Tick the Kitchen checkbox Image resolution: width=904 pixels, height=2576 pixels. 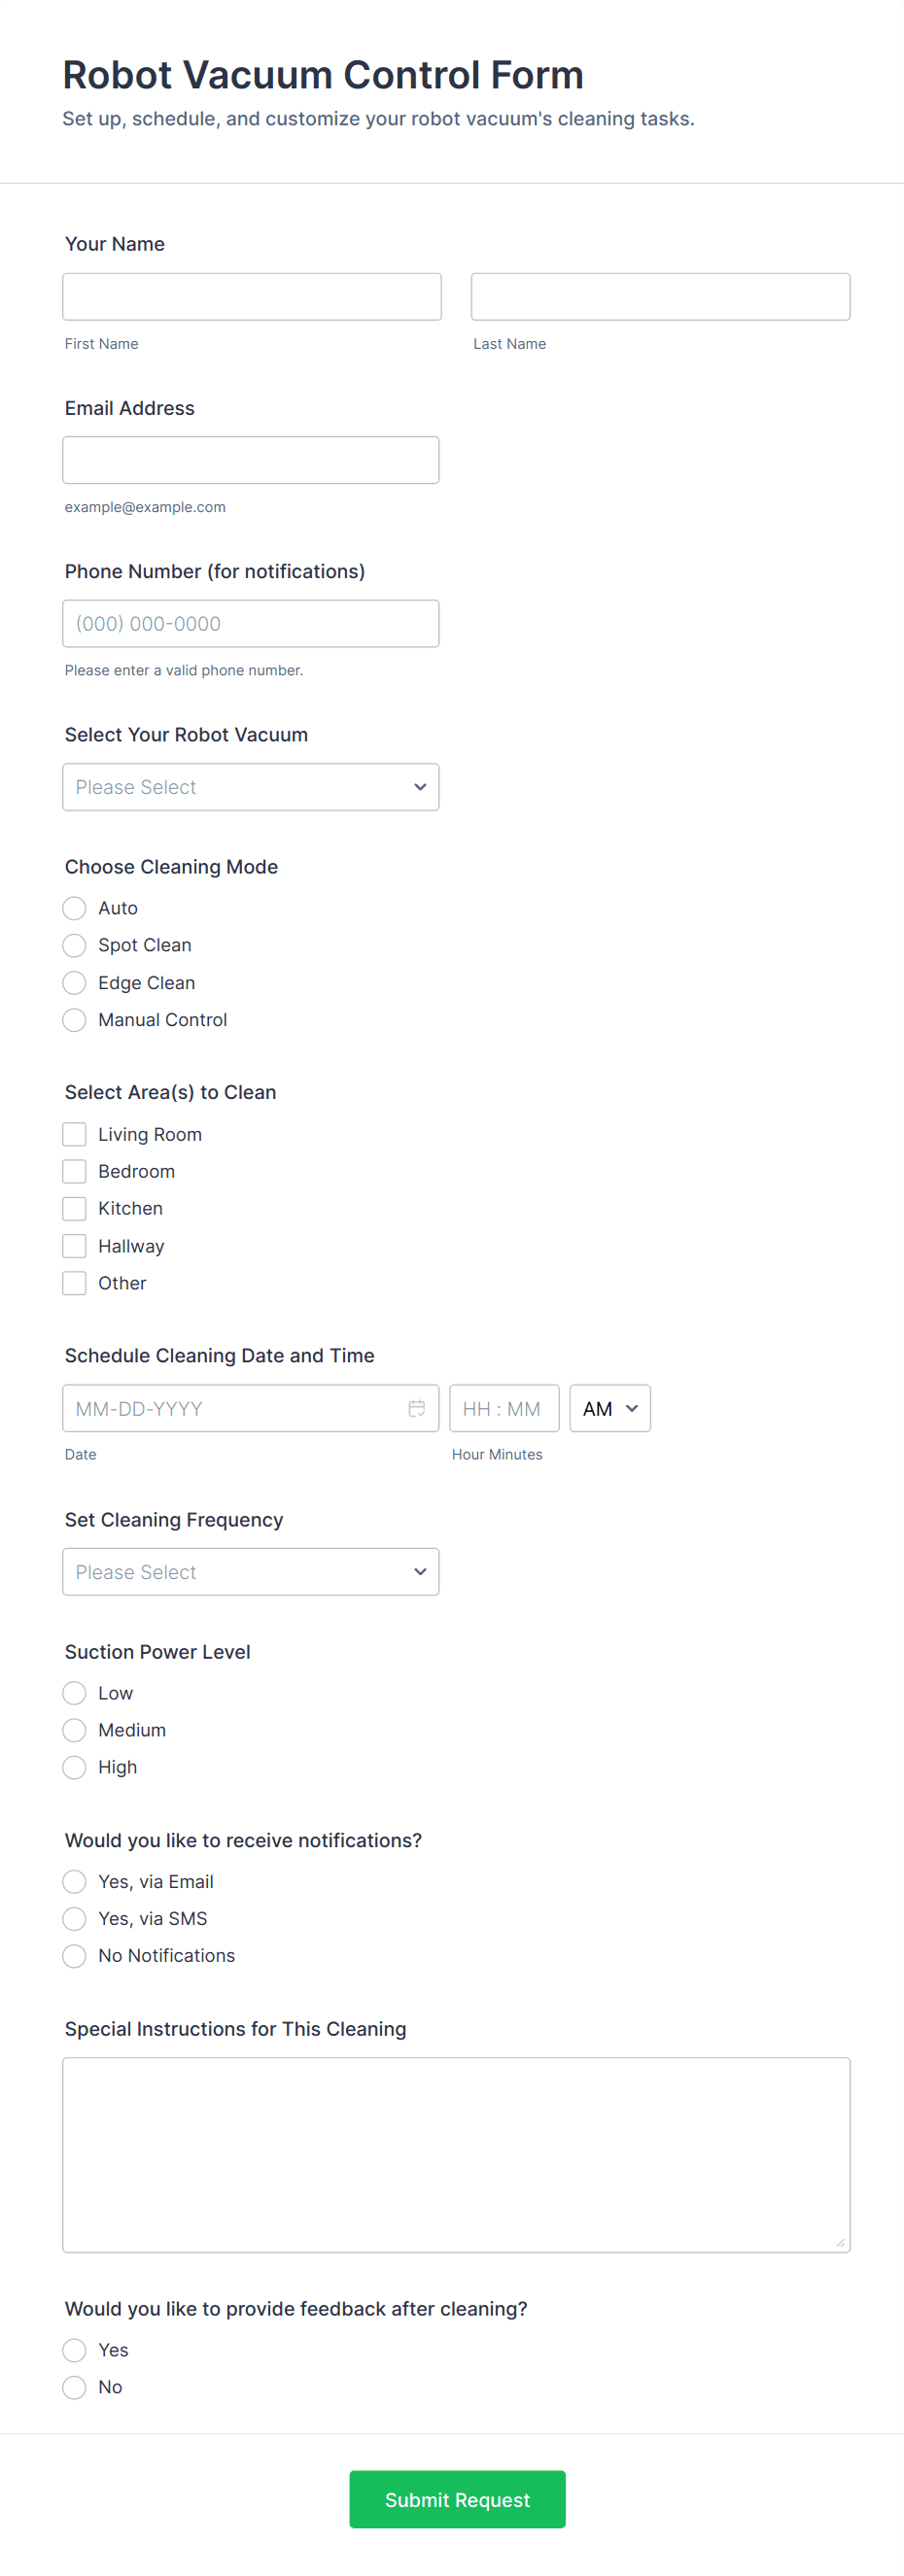click(74, 1208)
